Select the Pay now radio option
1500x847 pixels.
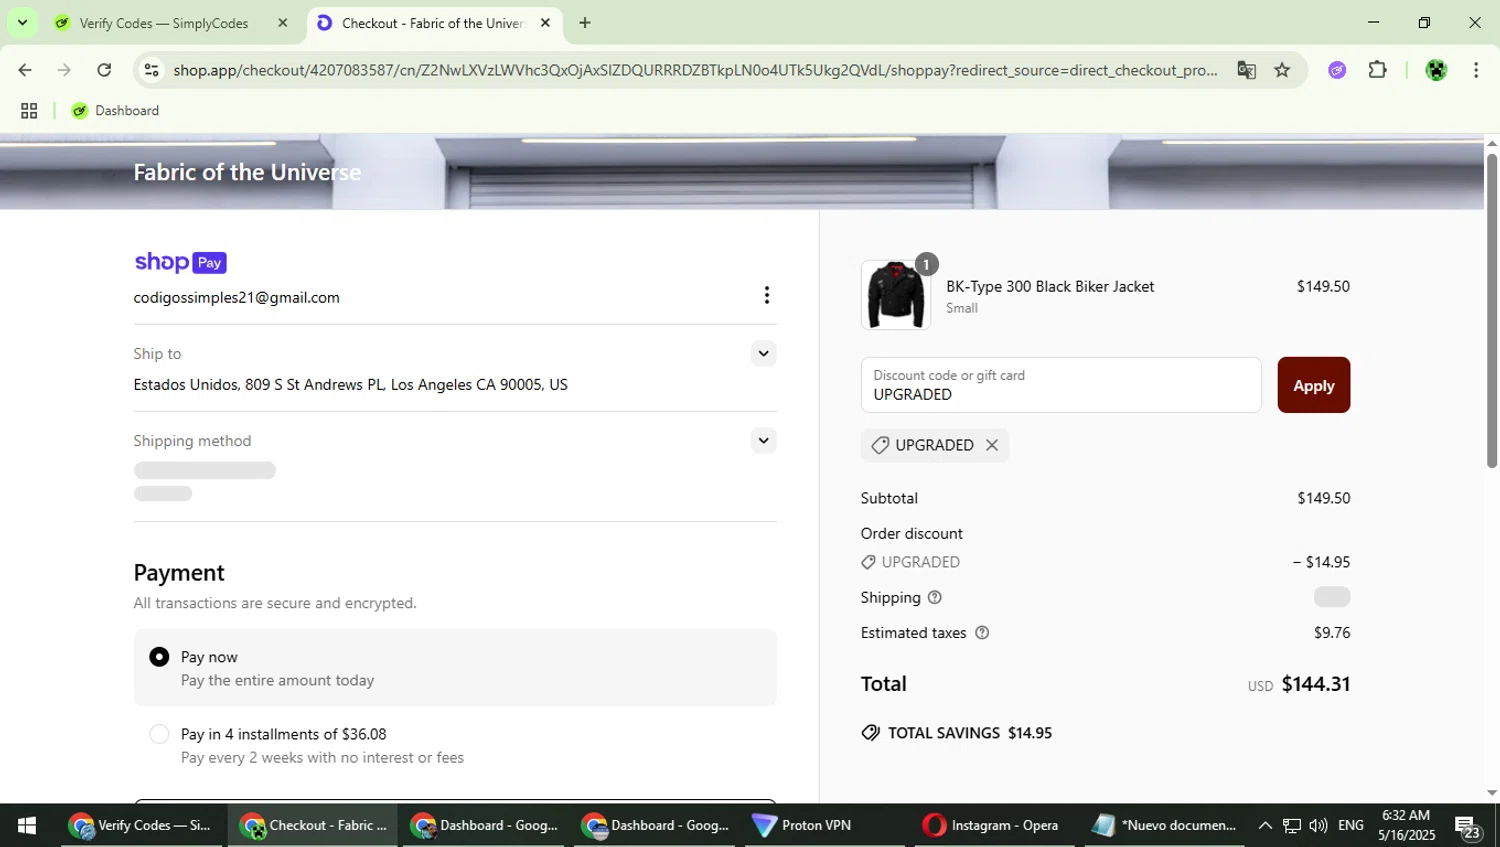pos(159,657)
